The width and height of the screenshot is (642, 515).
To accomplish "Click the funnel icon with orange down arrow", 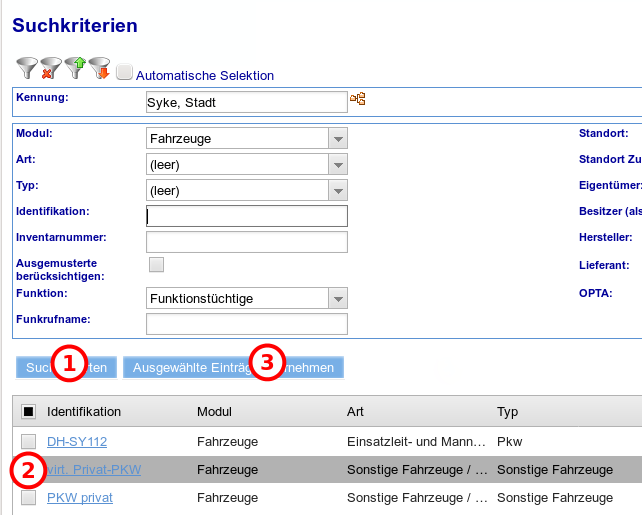I will pos(99,69).
